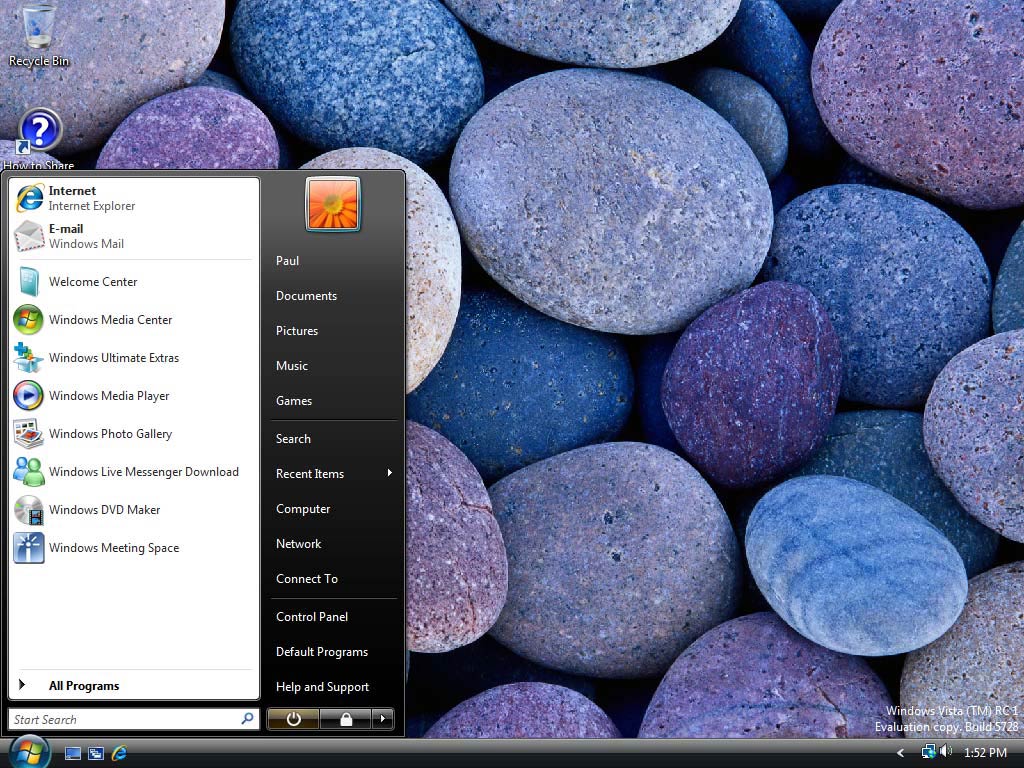Open the Games explorer

333,400
